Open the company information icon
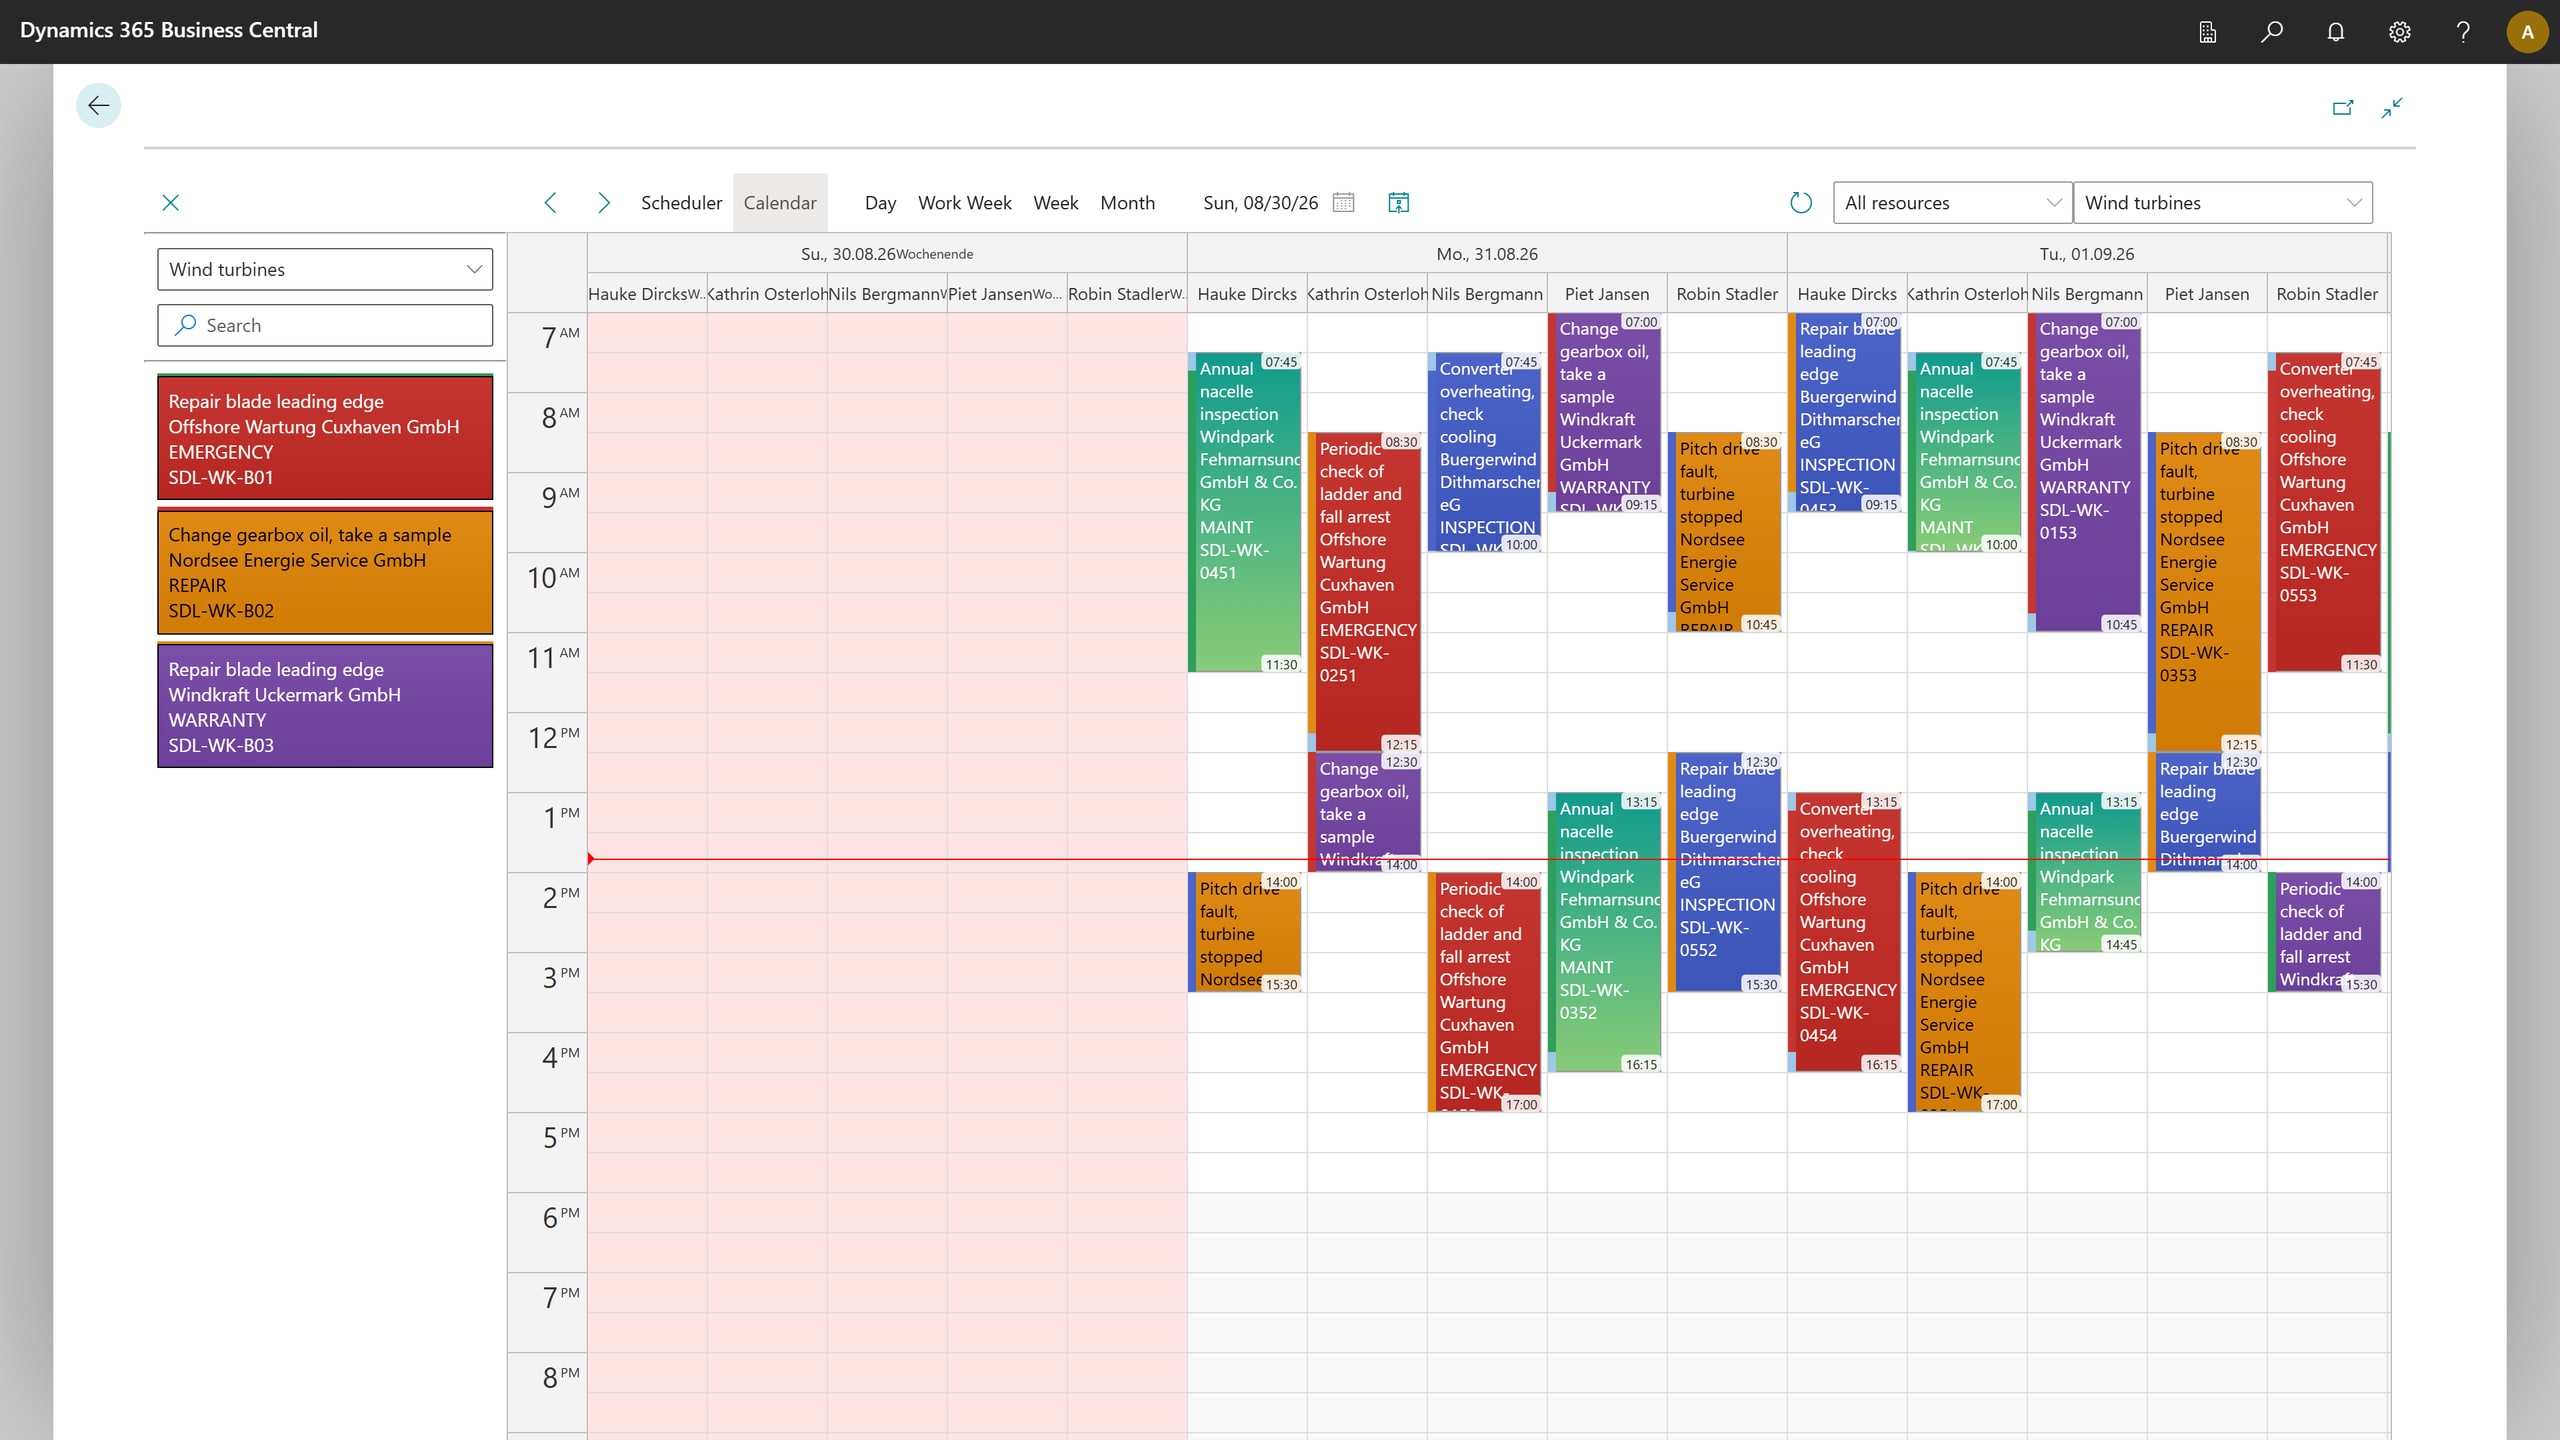Image resolution: width=2560 pixels, height=1440 pixels. 2208,32
